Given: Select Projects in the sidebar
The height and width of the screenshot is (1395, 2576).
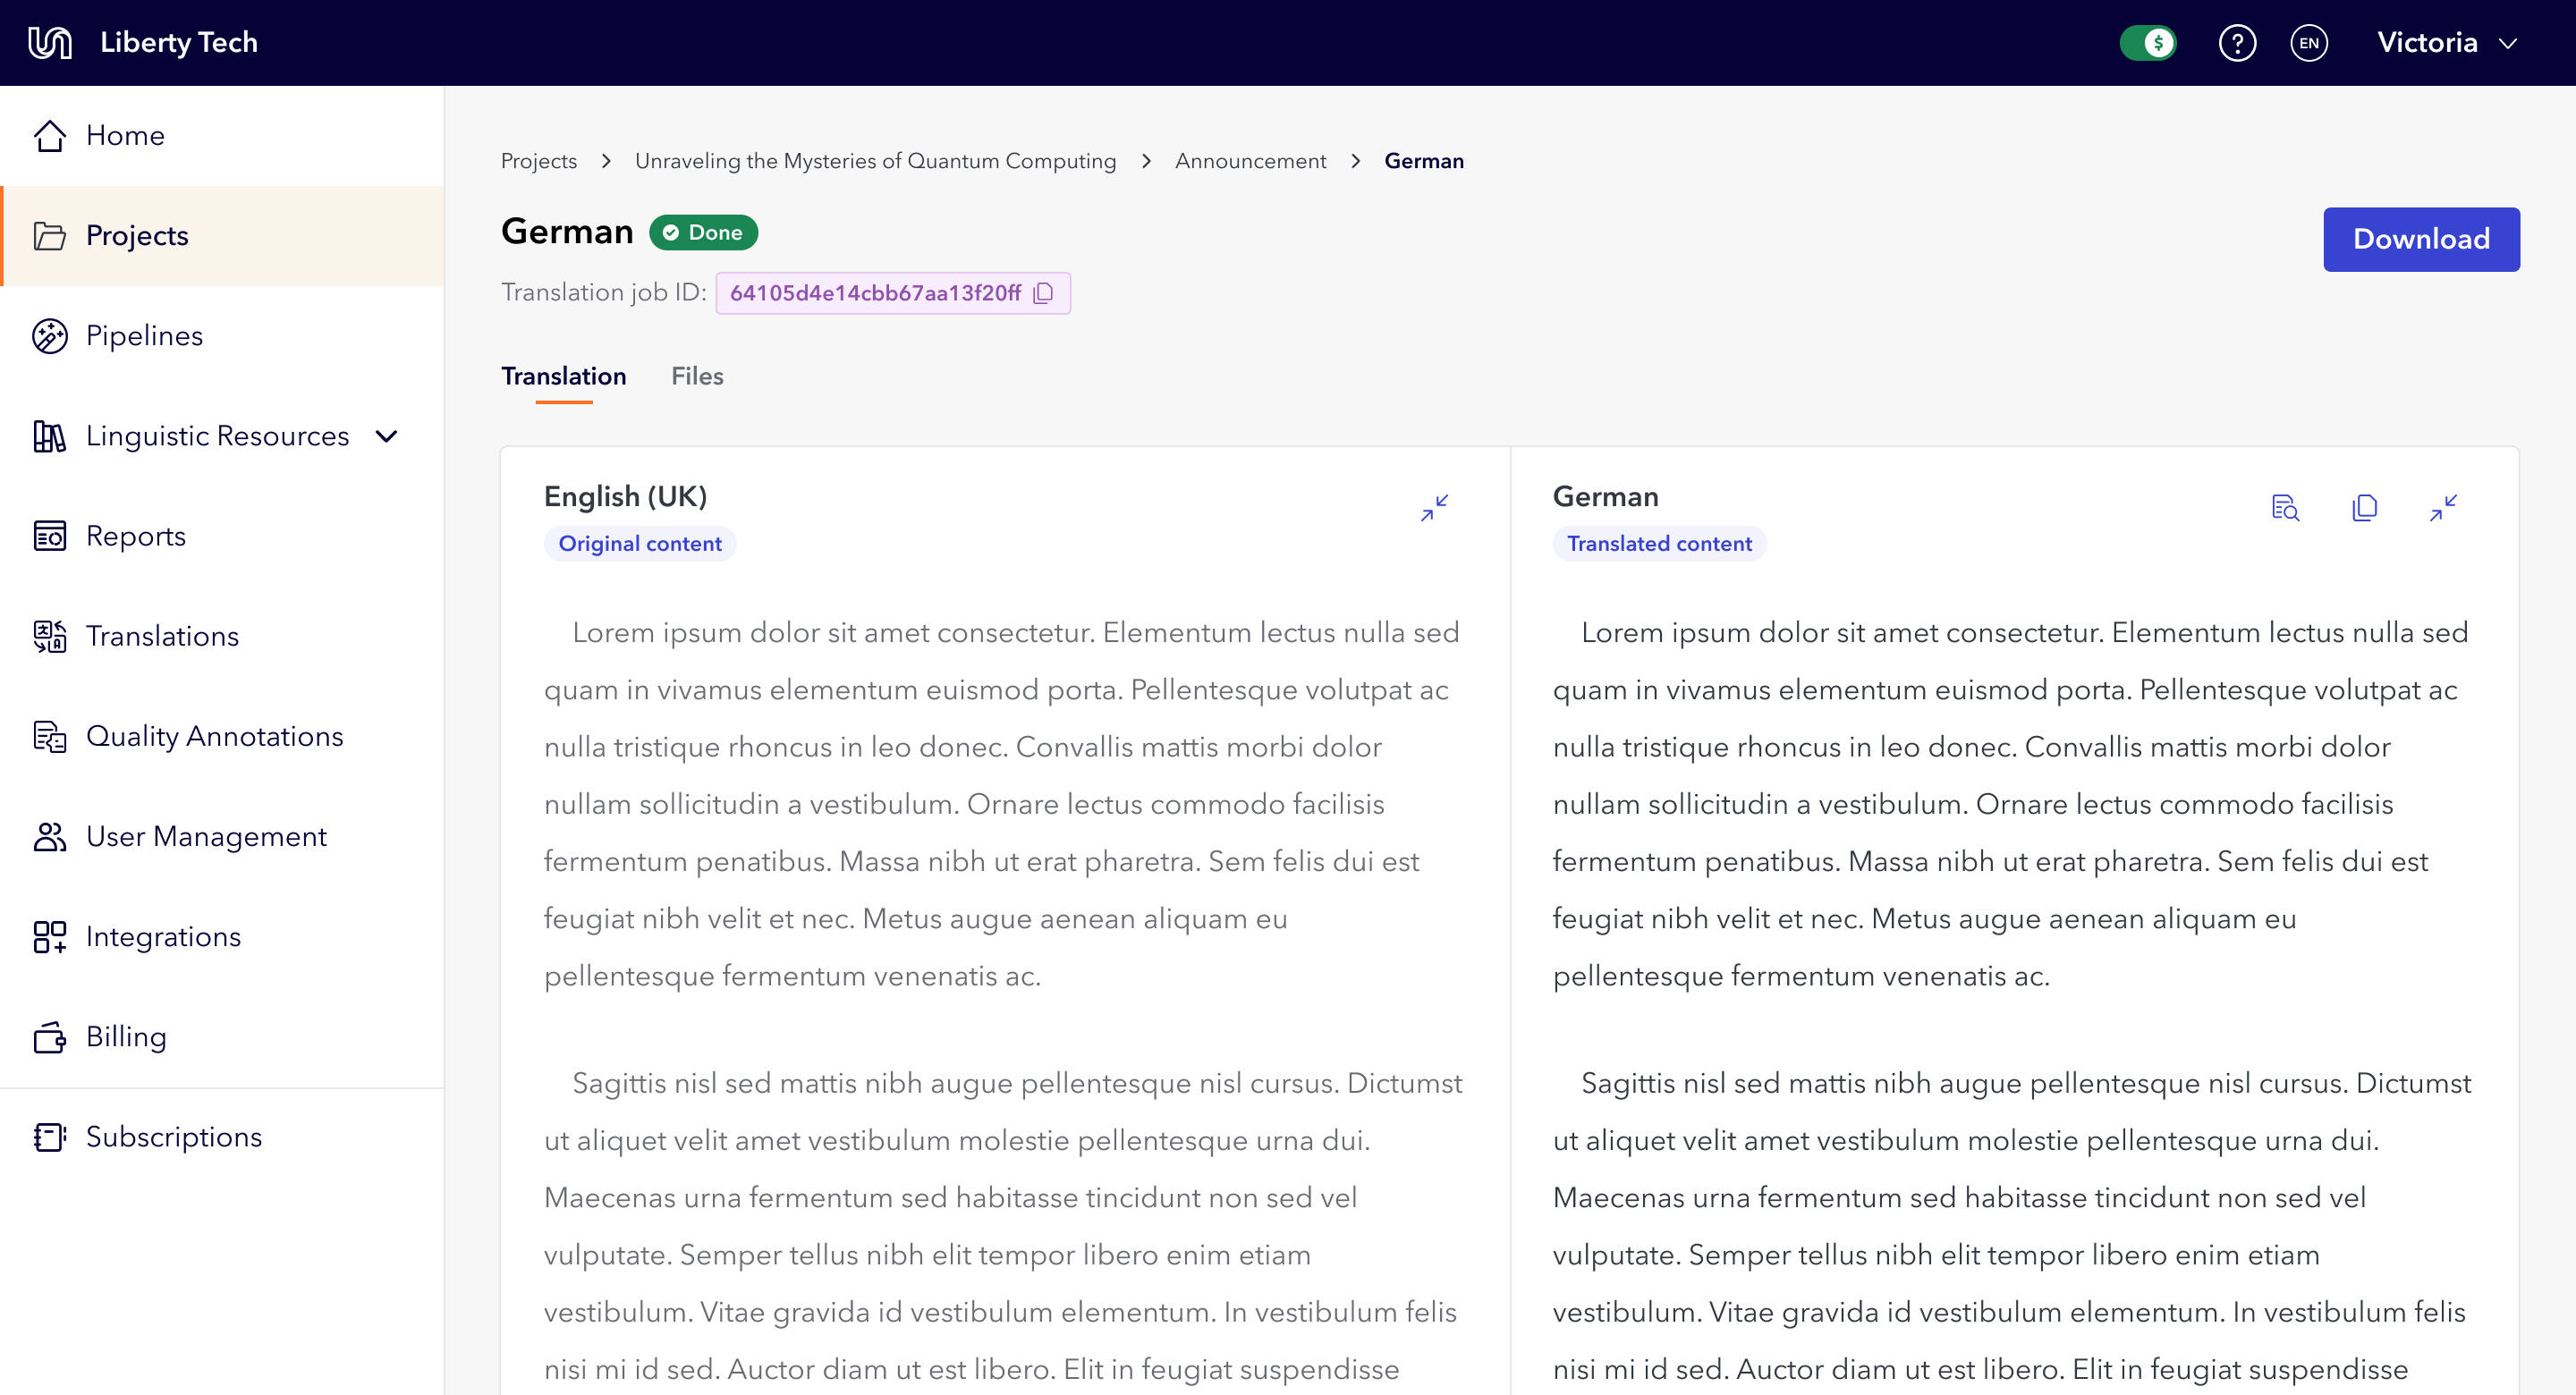Looking at the screenshot, I should [222, 236].
